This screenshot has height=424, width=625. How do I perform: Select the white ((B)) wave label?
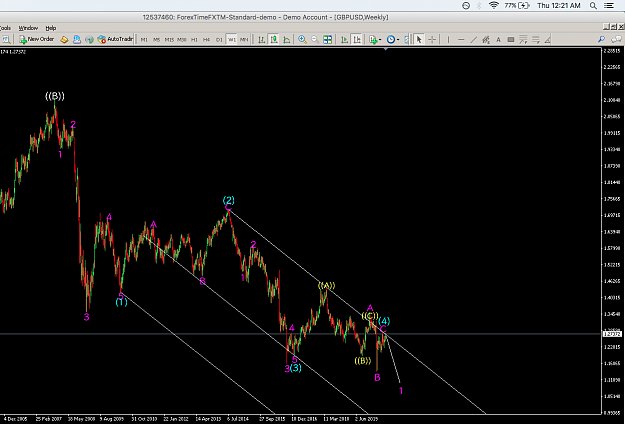55,96
